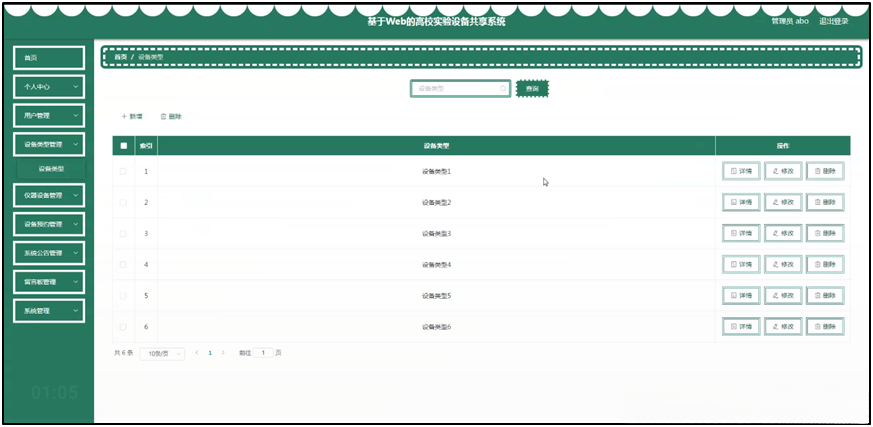Image resolution: width=873 pixels, height=427 pixels.
Task: Delete 设备类型6 row
Action: [x=825, y=326]
